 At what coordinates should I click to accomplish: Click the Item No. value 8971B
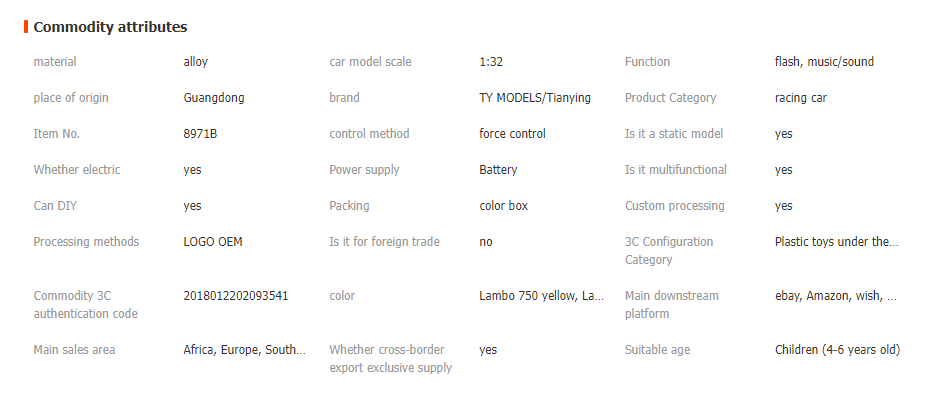(x=200, y=133)
